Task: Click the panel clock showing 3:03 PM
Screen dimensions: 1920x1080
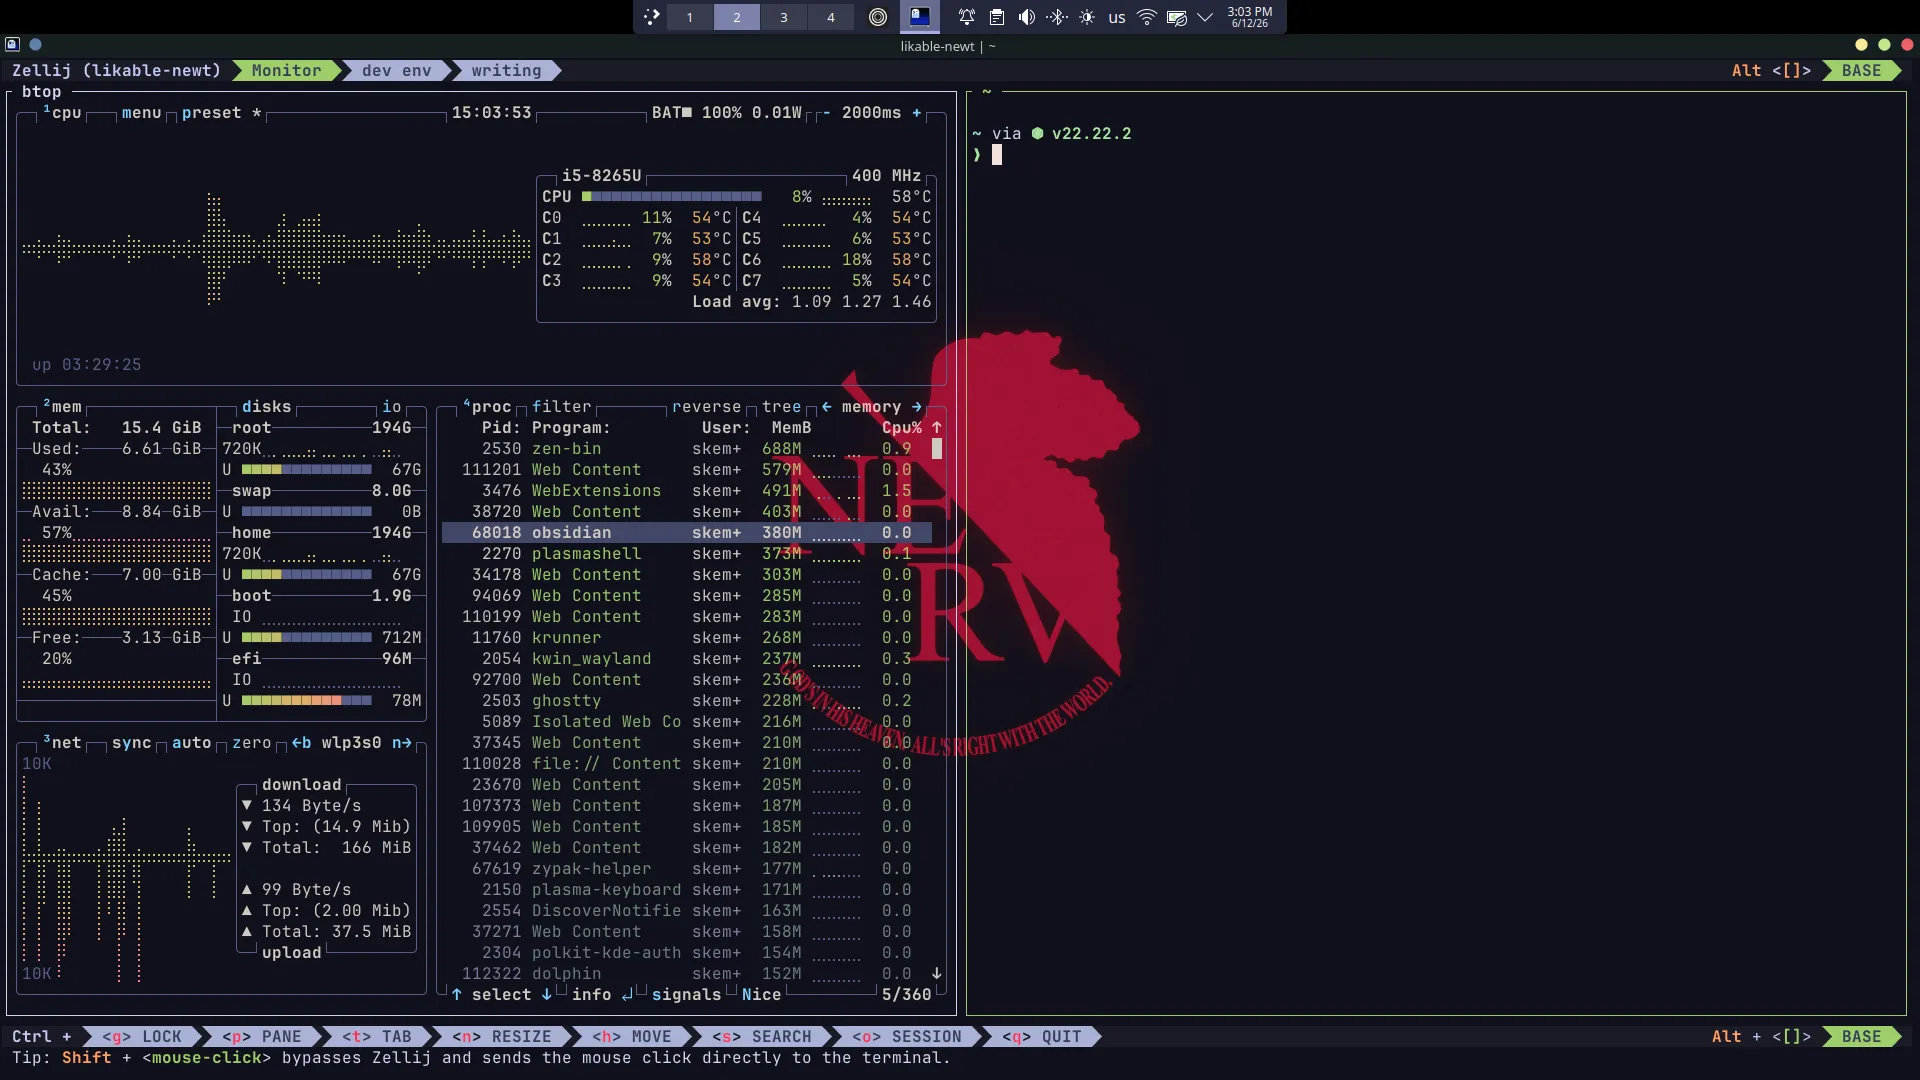Action: (1250, 17)
